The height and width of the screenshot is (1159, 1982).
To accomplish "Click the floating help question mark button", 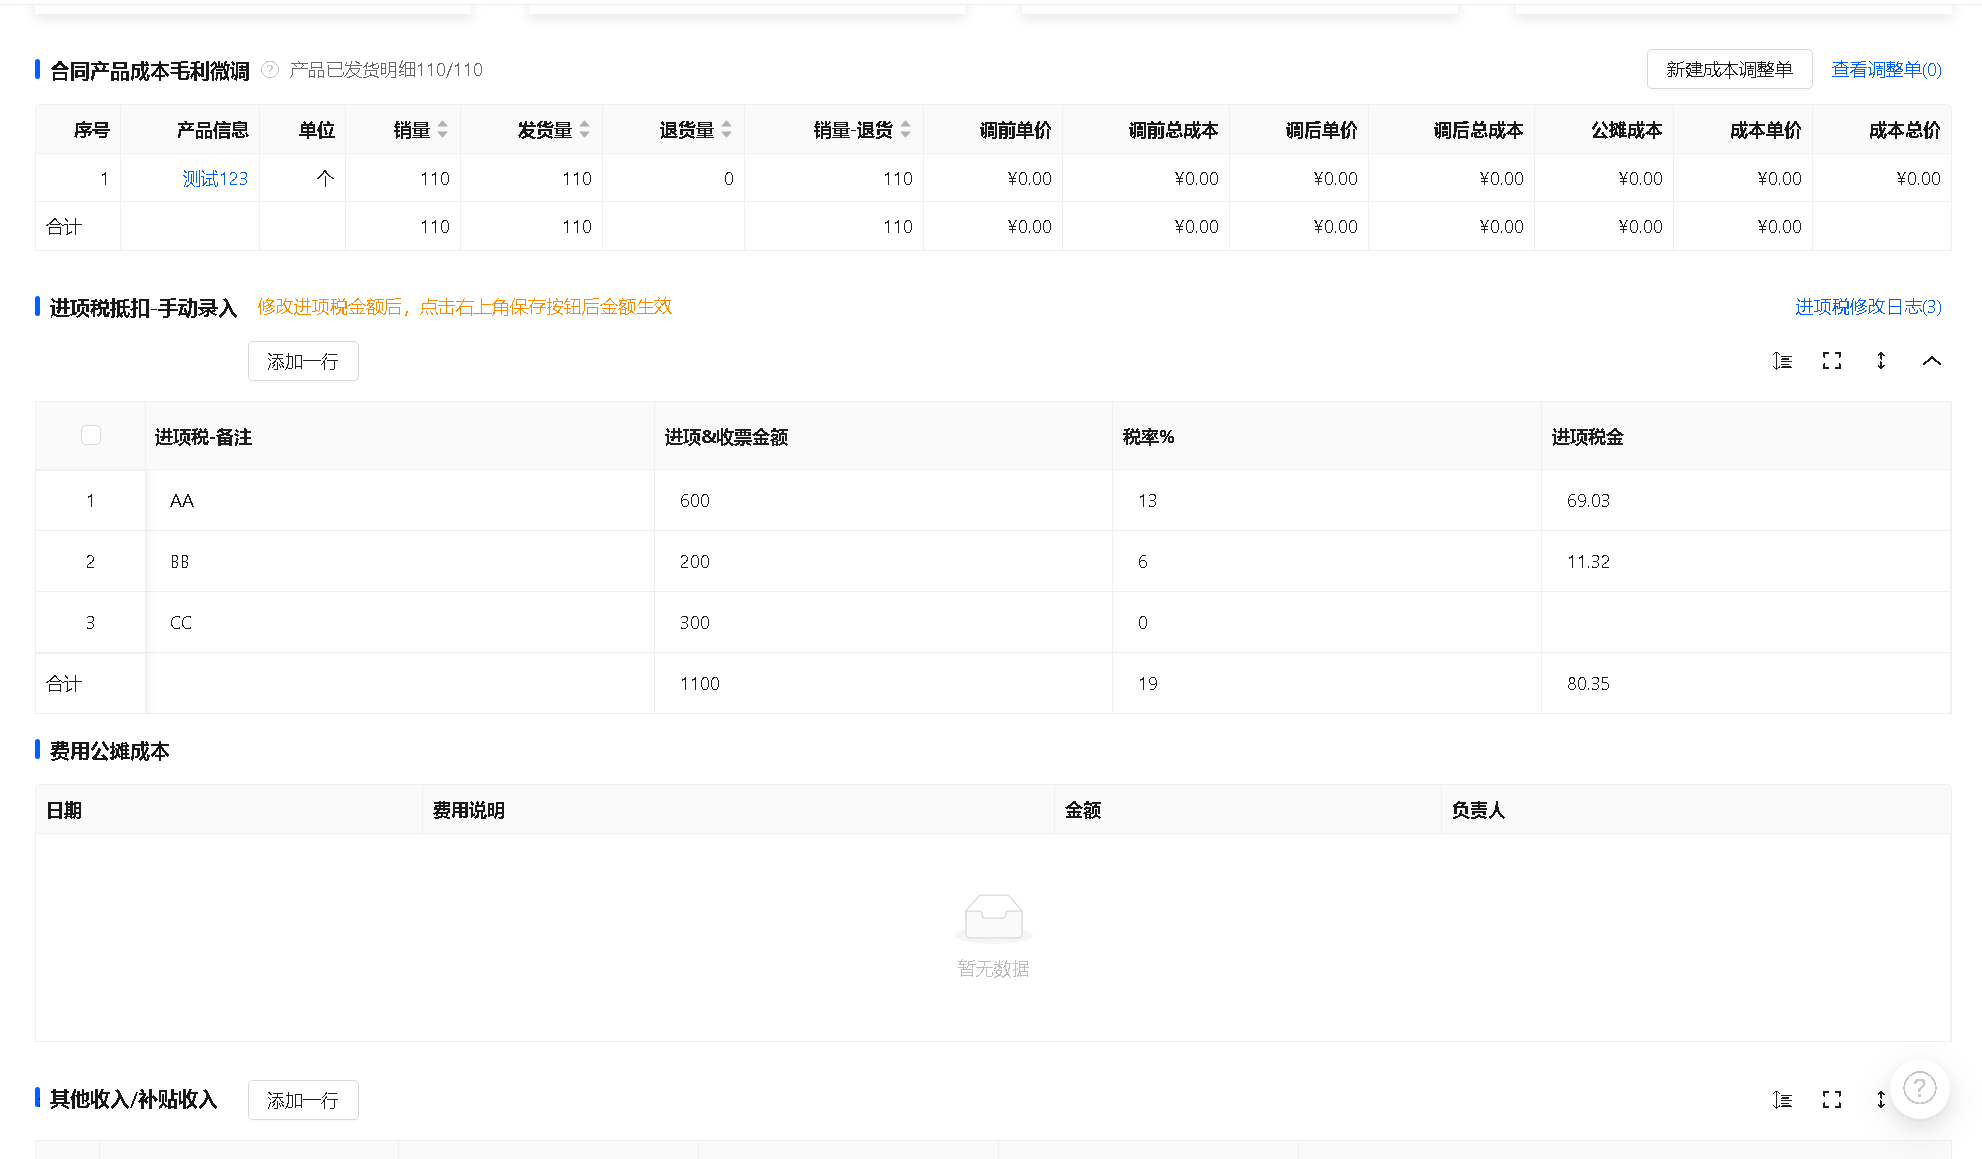I will click(x=1919, y=1088).
